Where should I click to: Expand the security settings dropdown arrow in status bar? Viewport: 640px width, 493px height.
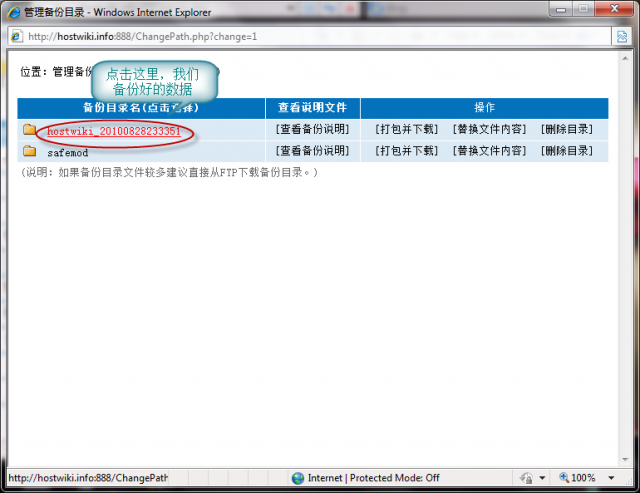(x=541, y=478)
